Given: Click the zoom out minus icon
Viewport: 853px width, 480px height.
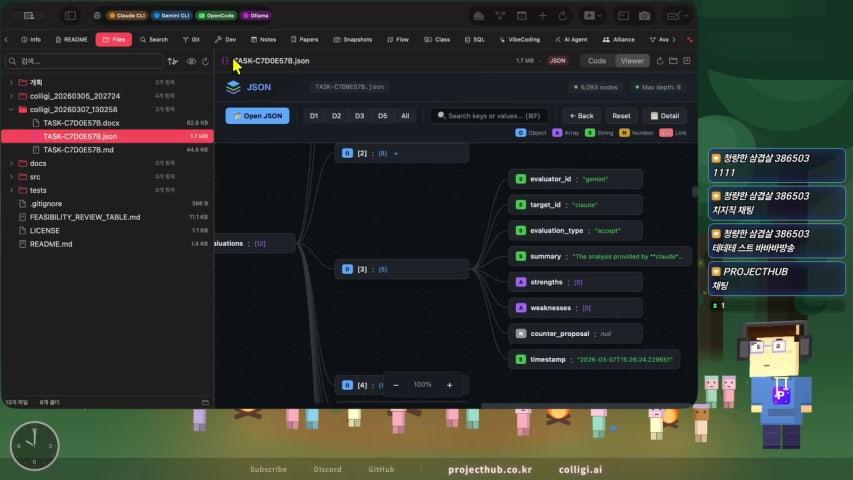Looking at the screenshot, I should coord(396,385).
